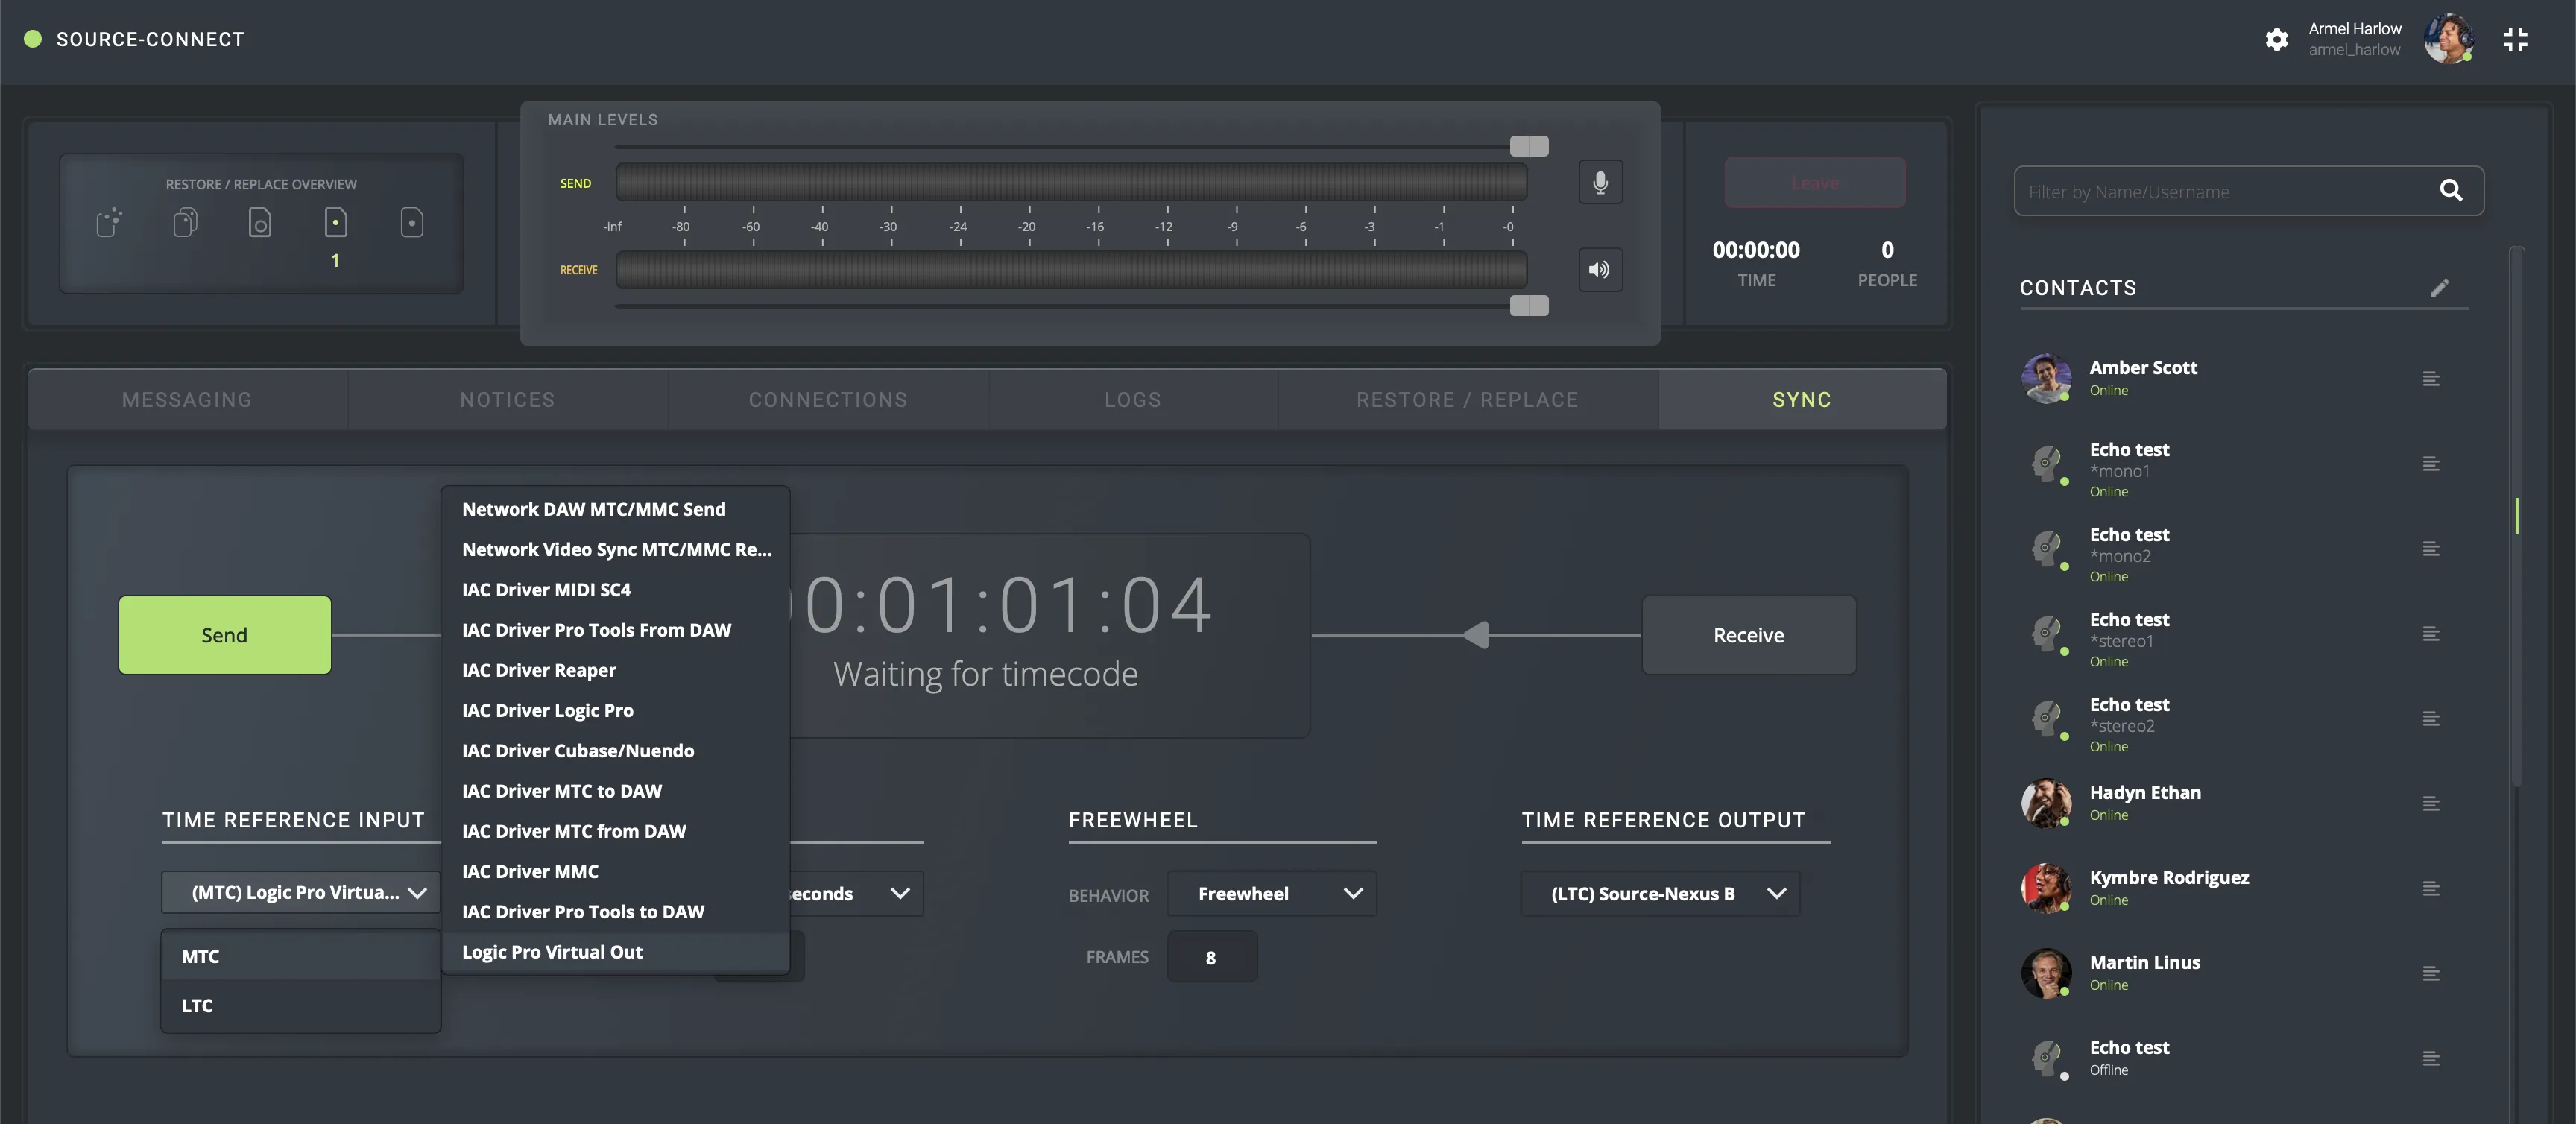Switch to the Connections tab
This screenshot has height=1124, width=2576.
[828, 400]
